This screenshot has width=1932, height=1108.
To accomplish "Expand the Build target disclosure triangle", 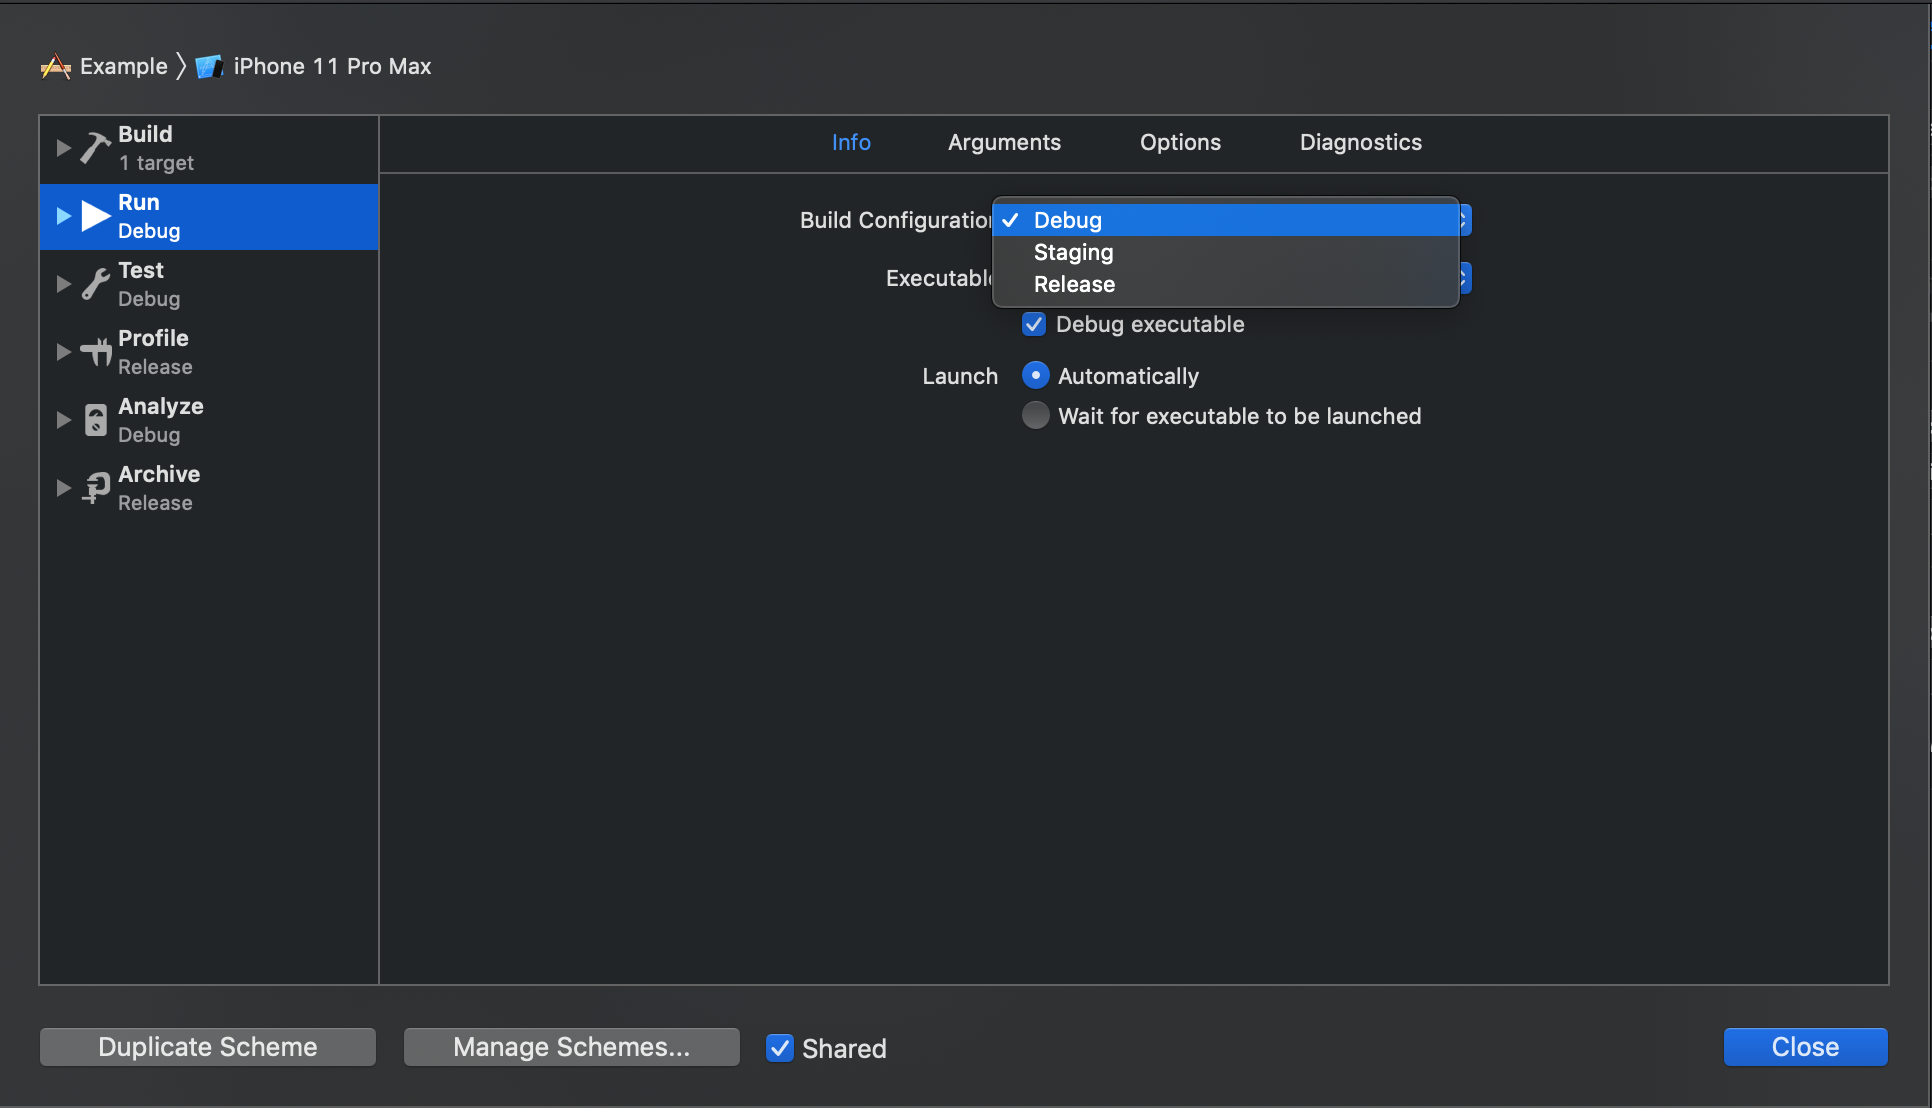I will 64,146.
